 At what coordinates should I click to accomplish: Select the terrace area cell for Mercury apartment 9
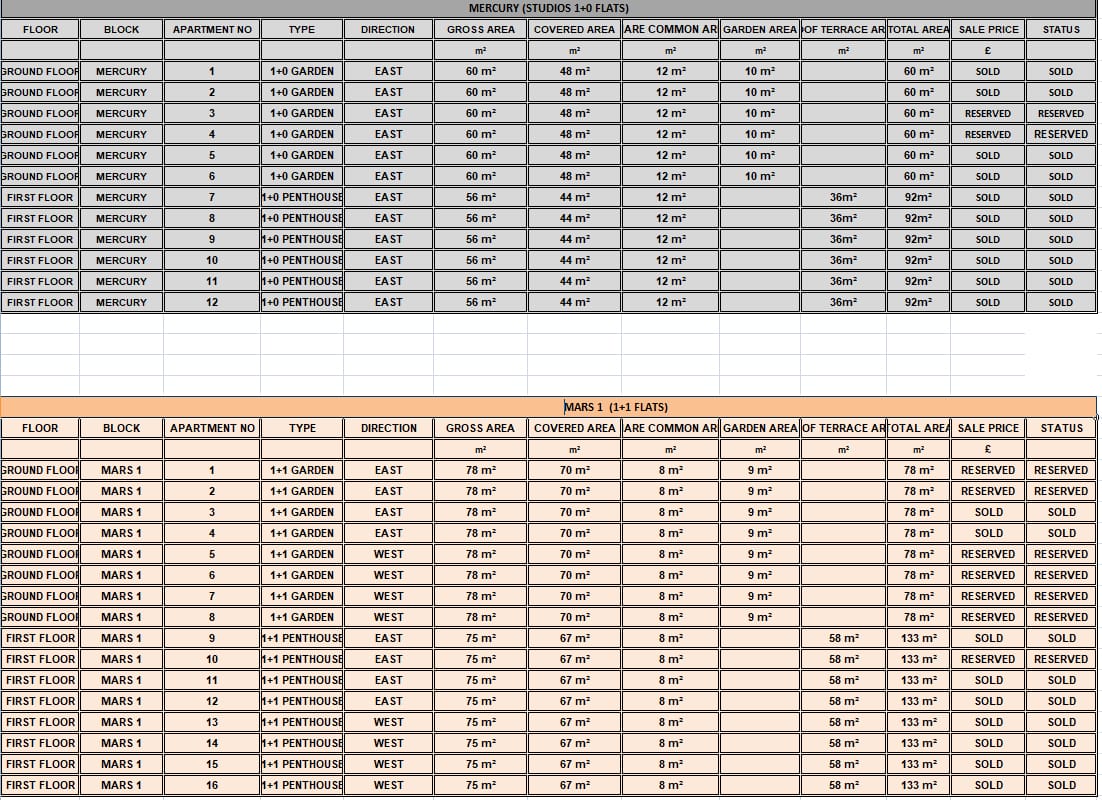click(843, 239)
